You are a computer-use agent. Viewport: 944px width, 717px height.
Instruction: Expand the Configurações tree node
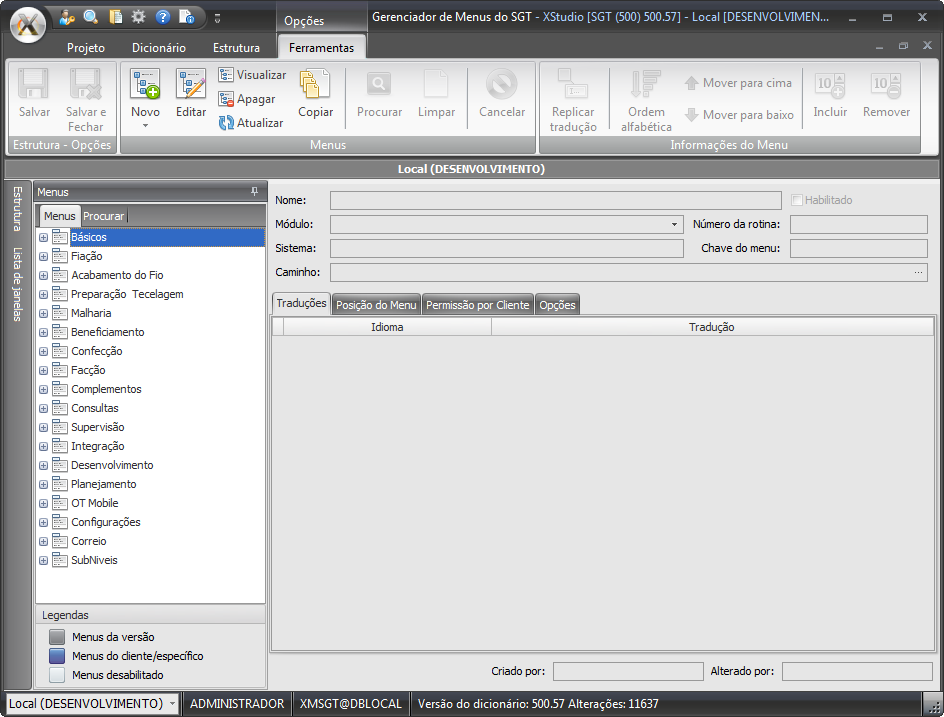coord(43,523)
